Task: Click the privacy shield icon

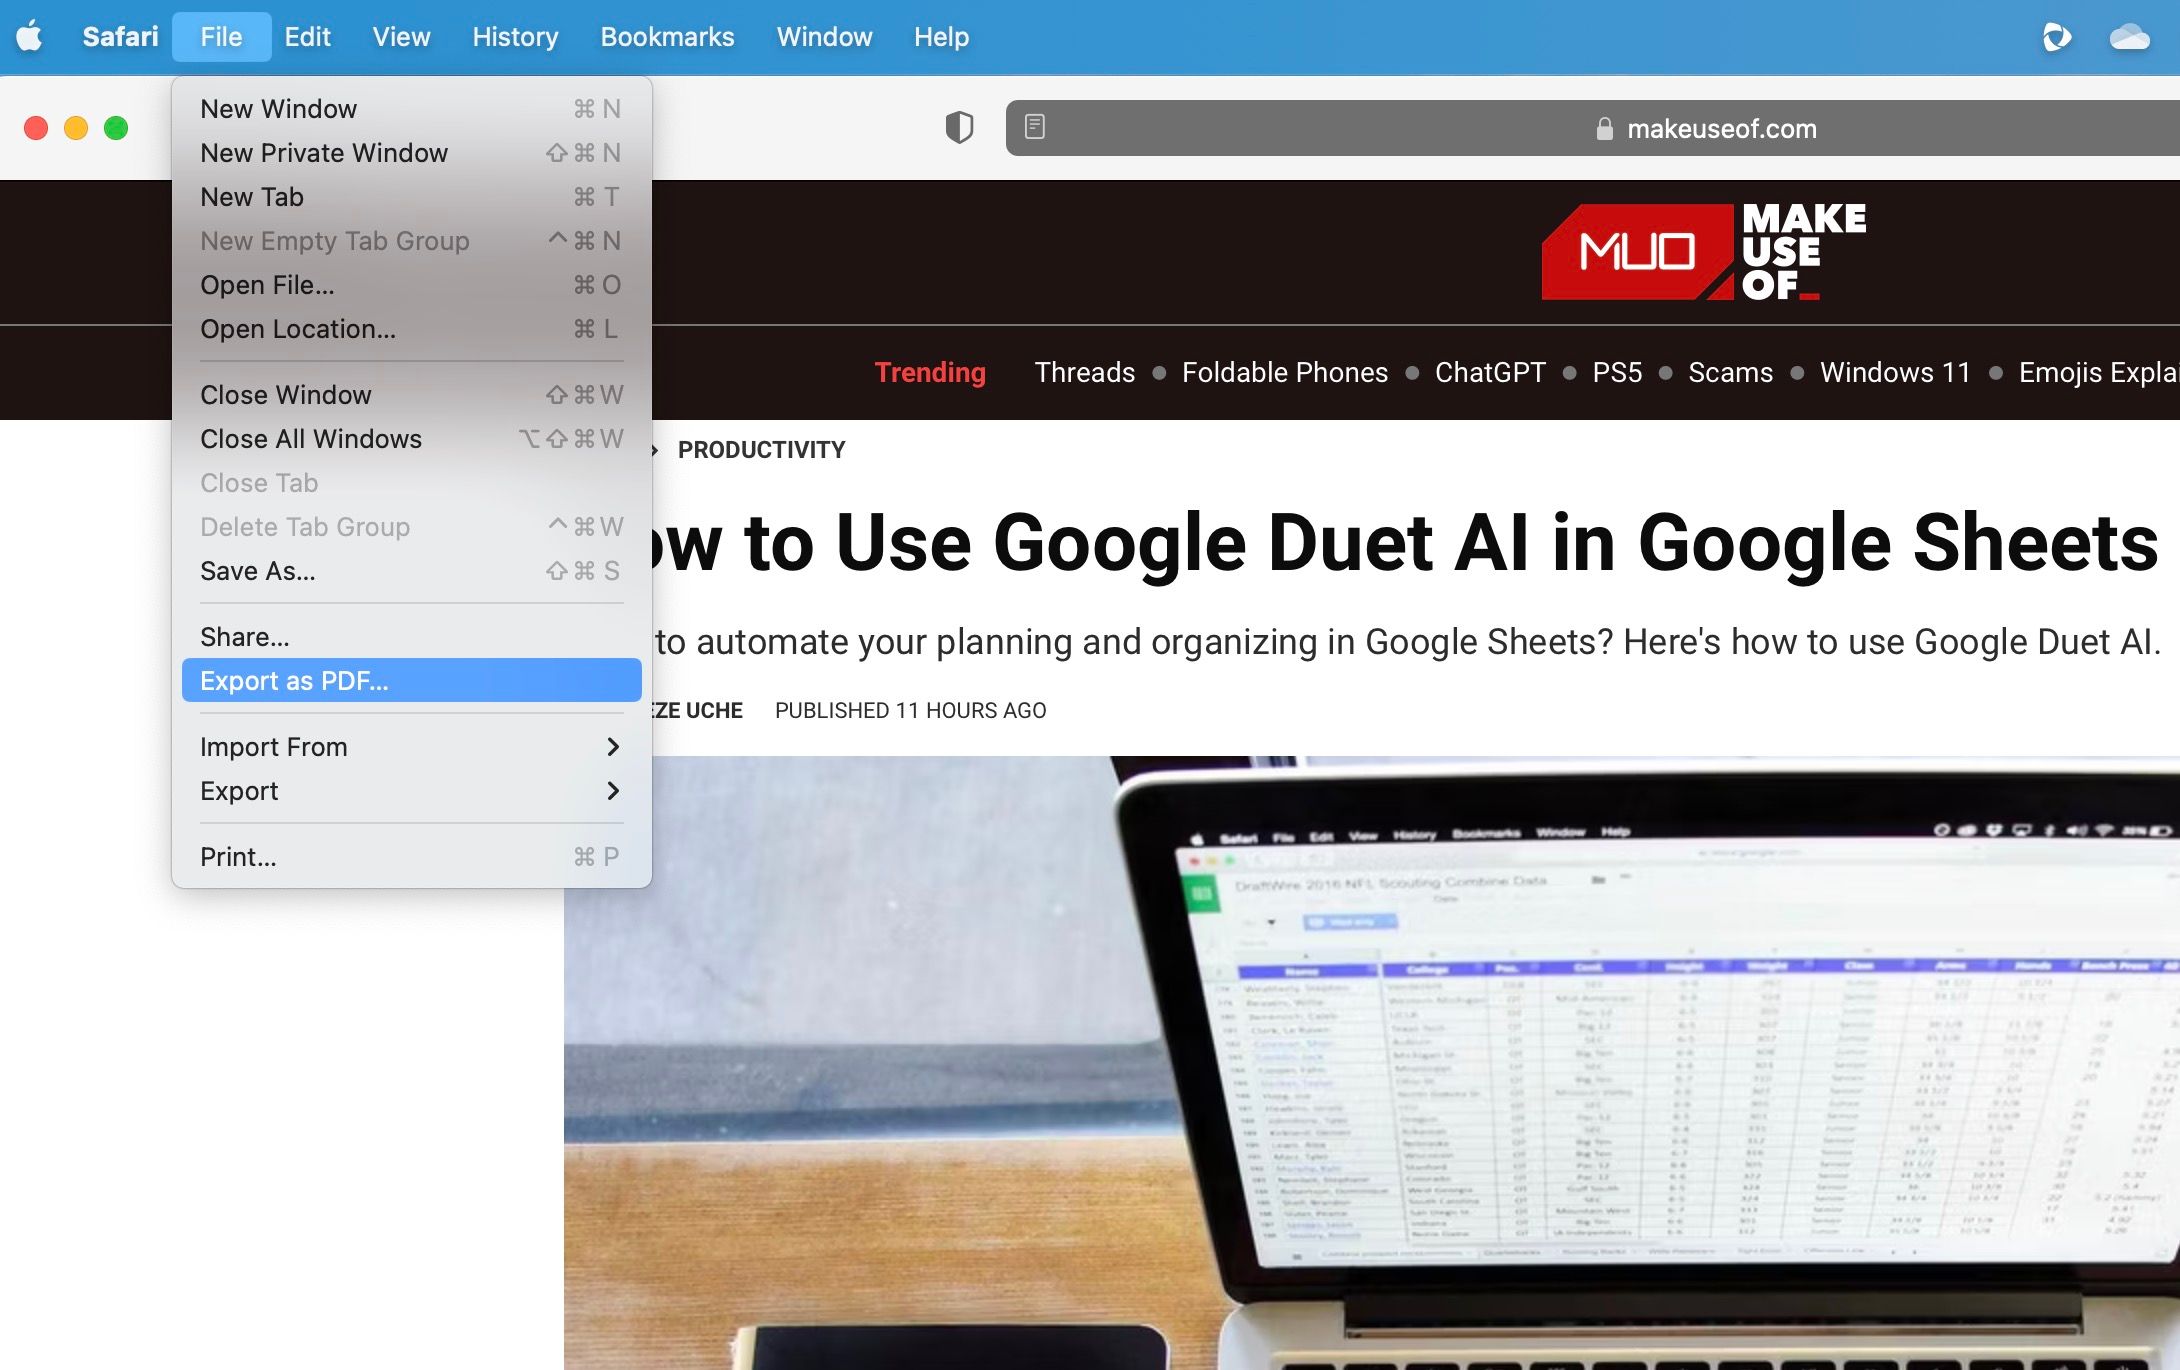Action: point(959,128)
